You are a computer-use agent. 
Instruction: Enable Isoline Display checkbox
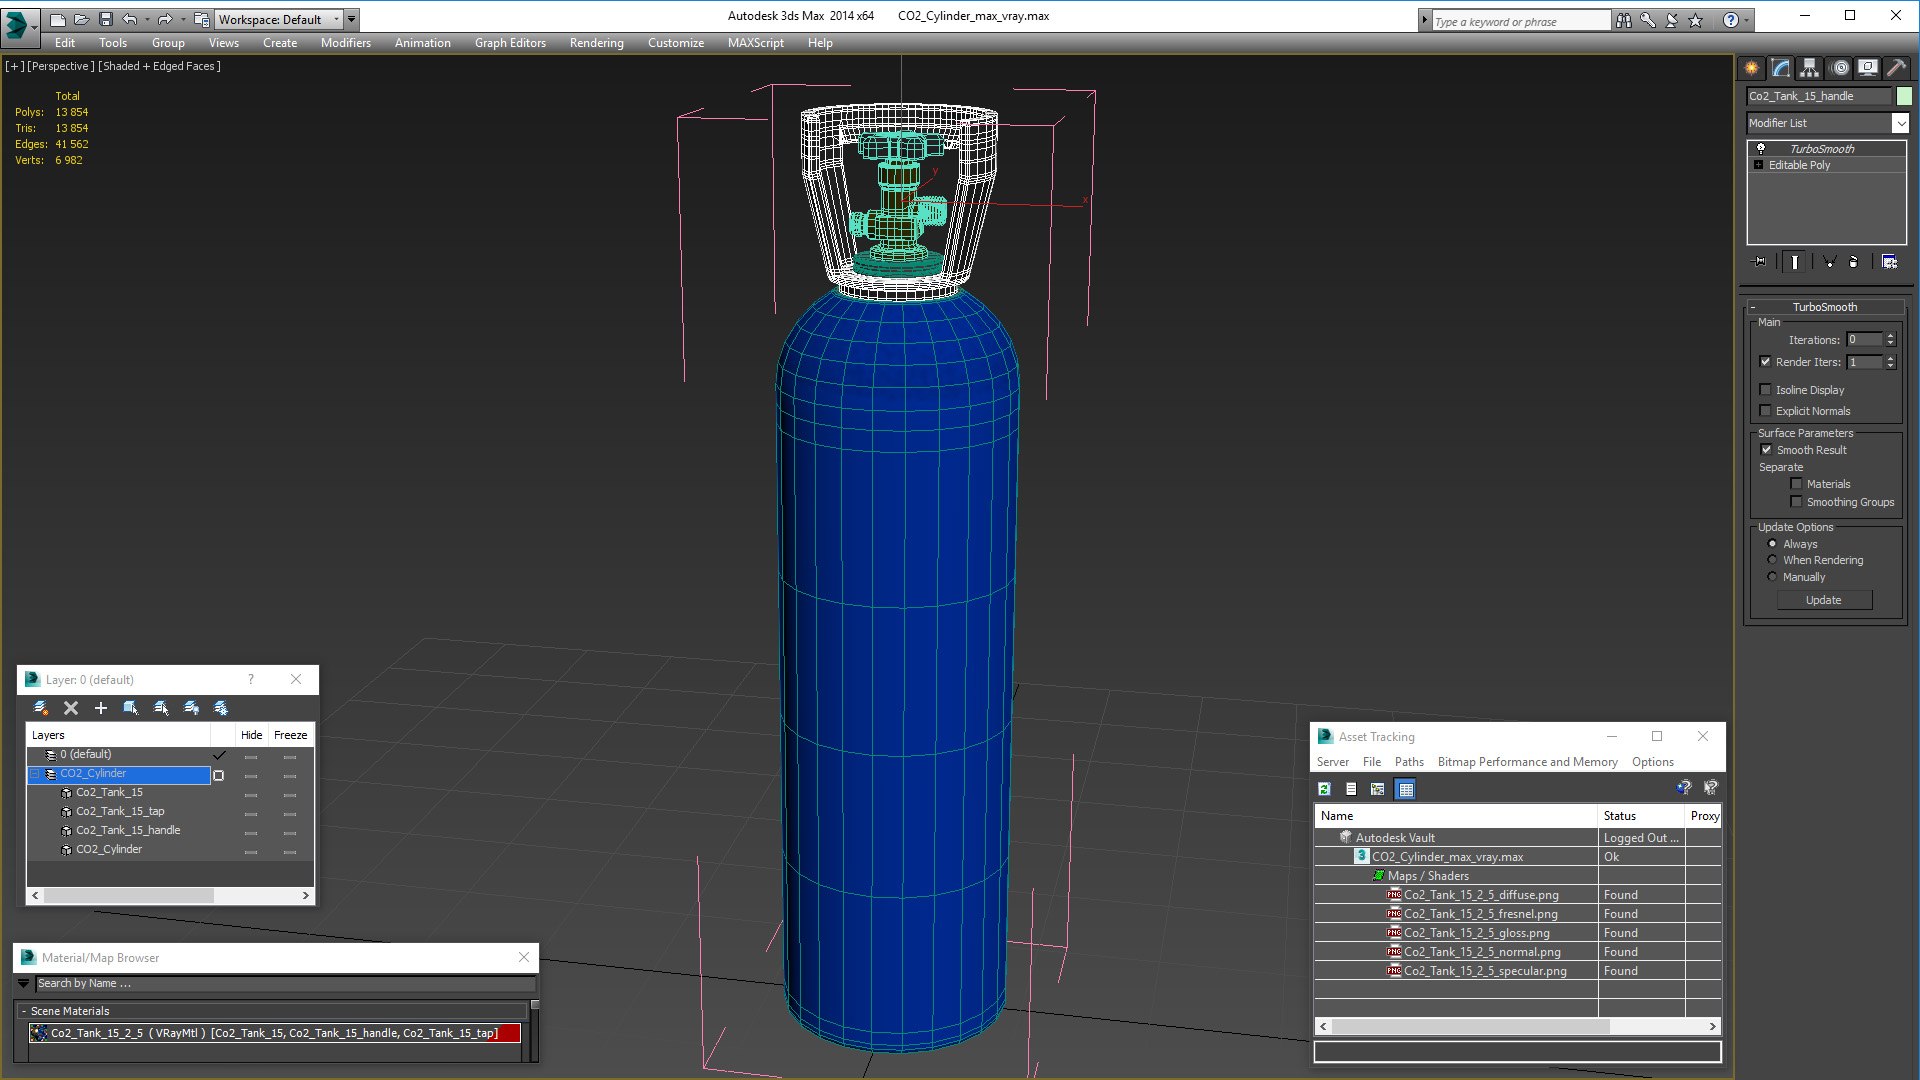[x=1766, y=390]
